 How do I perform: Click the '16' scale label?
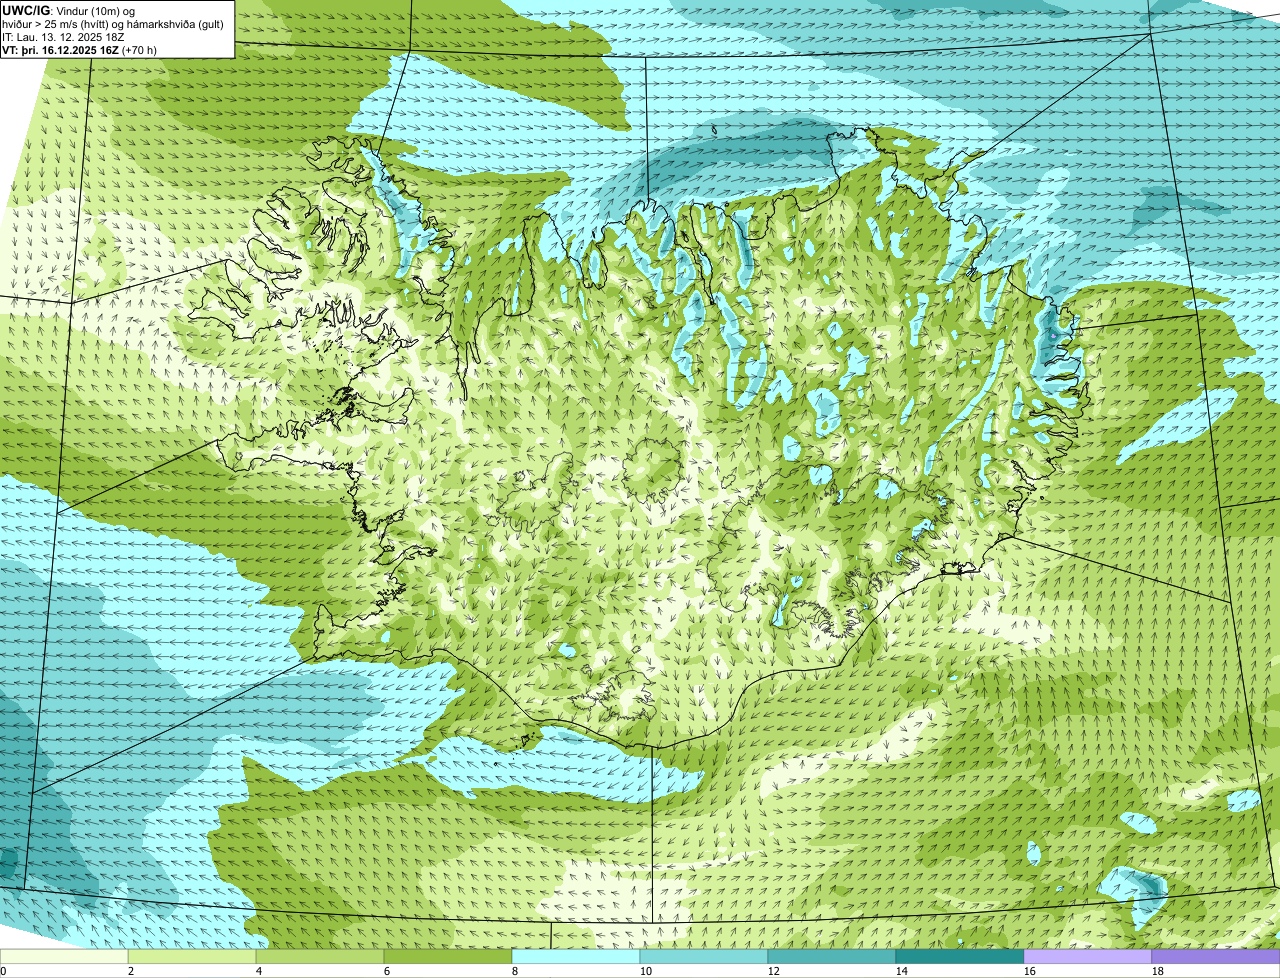(1030, 971)
